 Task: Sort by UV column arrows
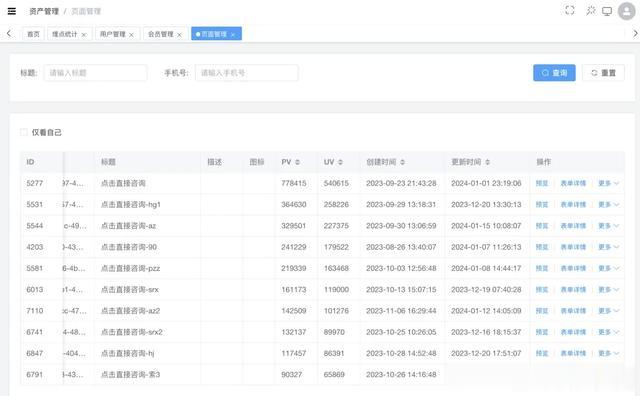point(340,162)
